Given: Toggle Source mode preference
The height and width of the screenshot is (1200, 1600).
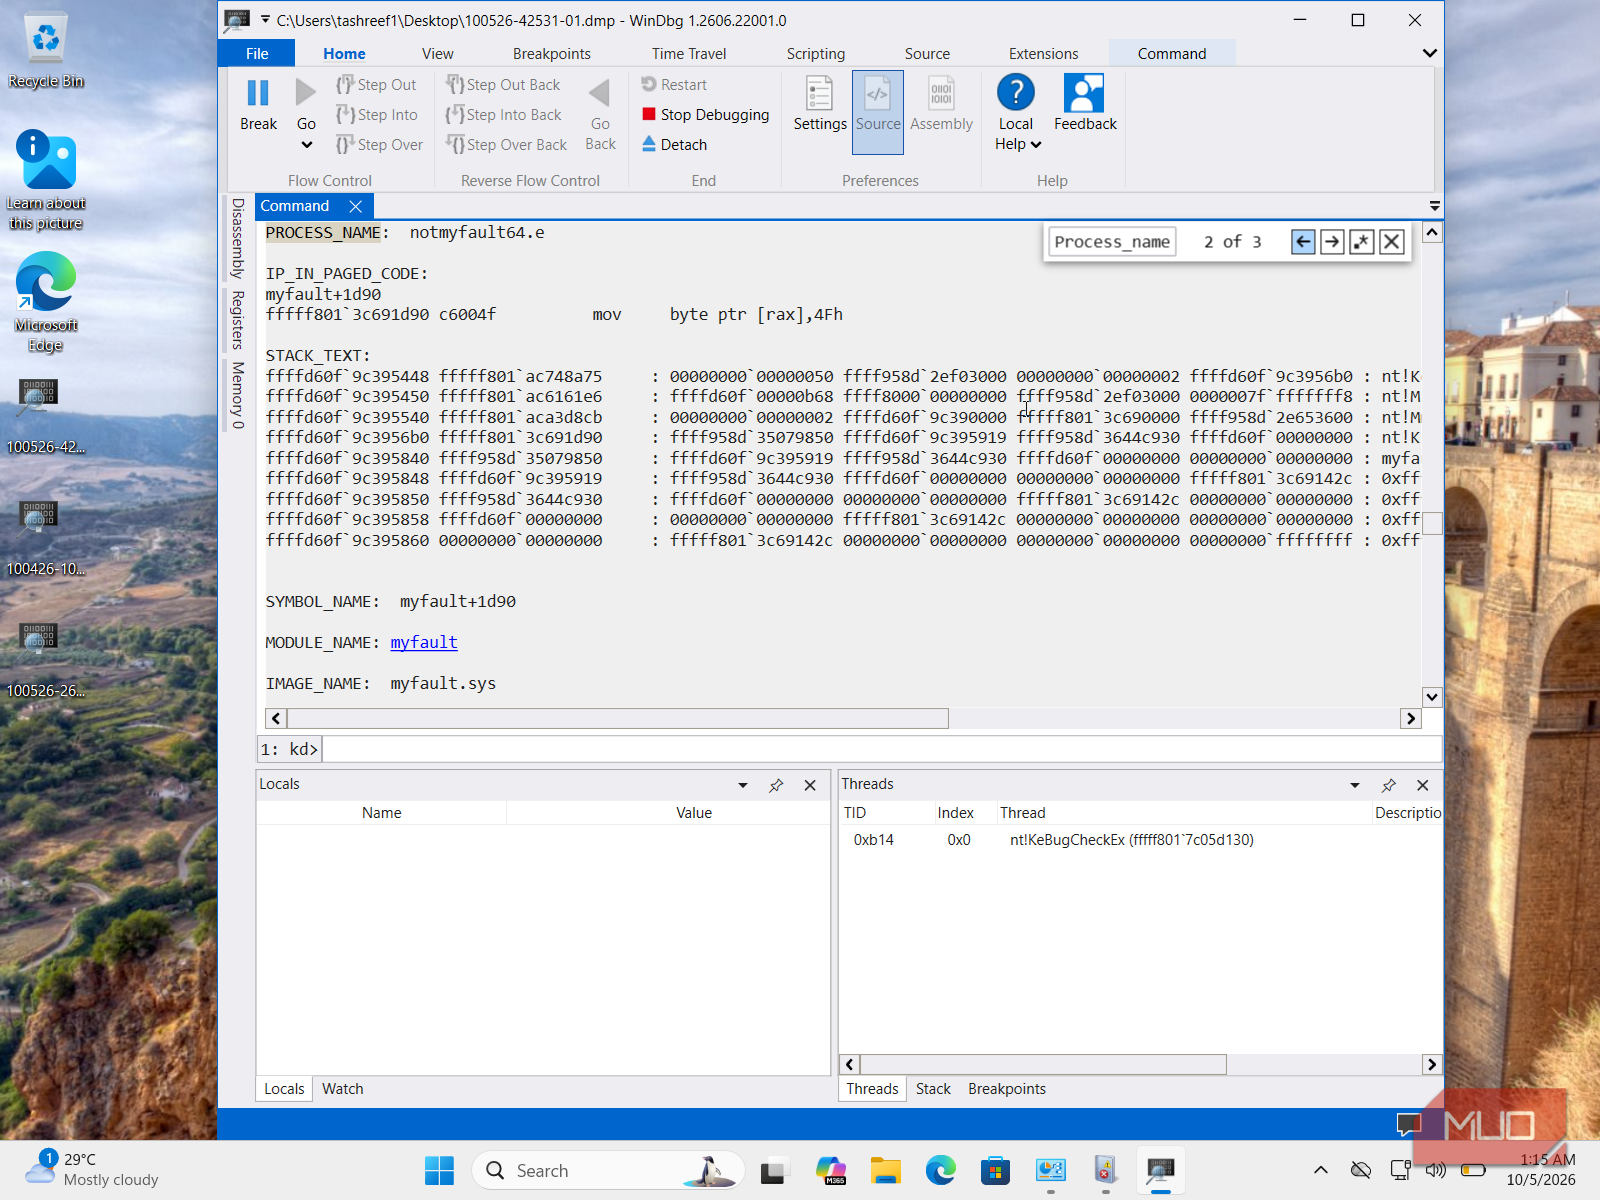Looking at the screenshot, I should tap(878, 112).
